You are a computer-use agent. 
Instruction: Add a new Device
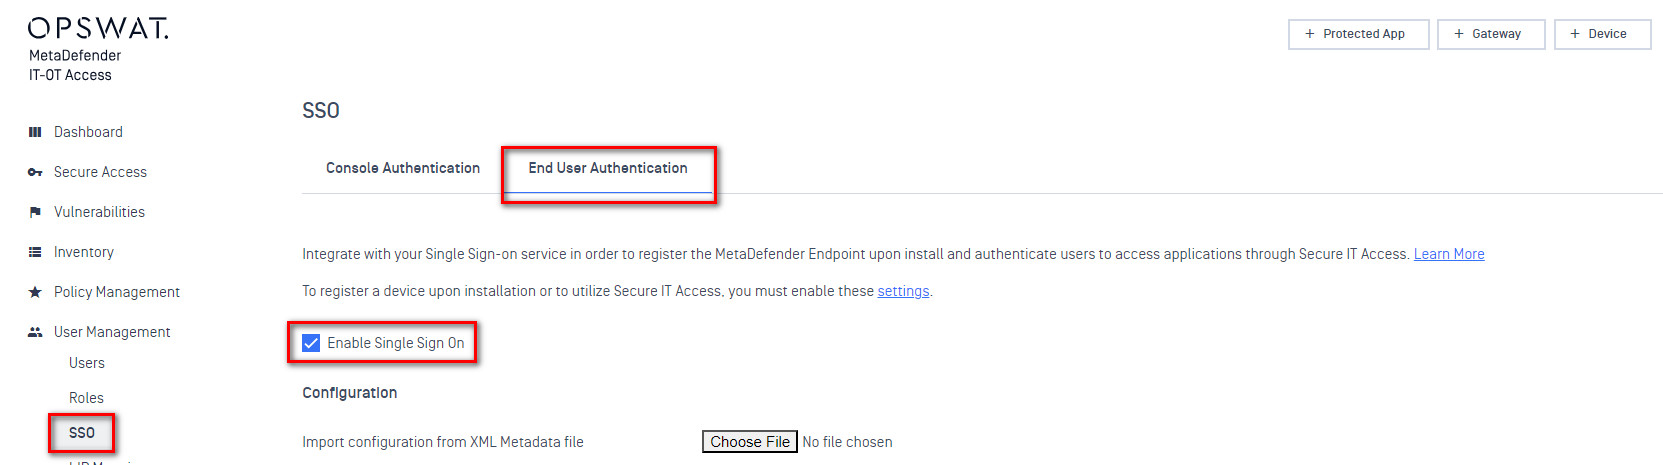(1601, 34)
